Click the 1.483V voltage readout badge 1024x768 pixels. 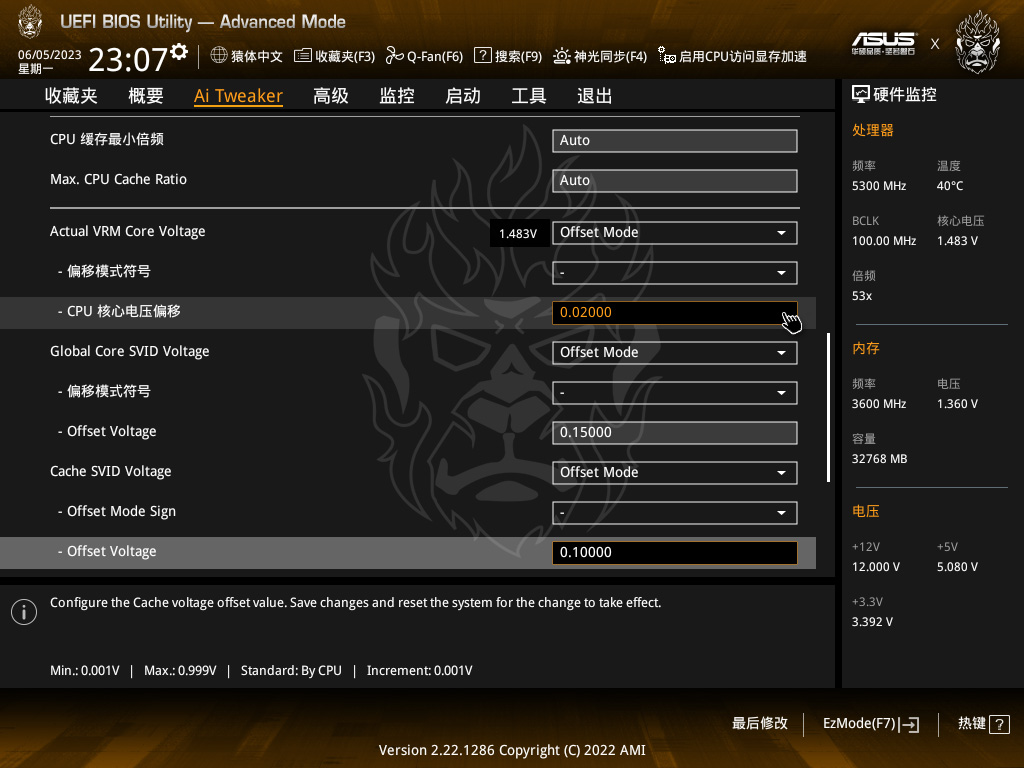pyautogui.click(x=519, y=232)
